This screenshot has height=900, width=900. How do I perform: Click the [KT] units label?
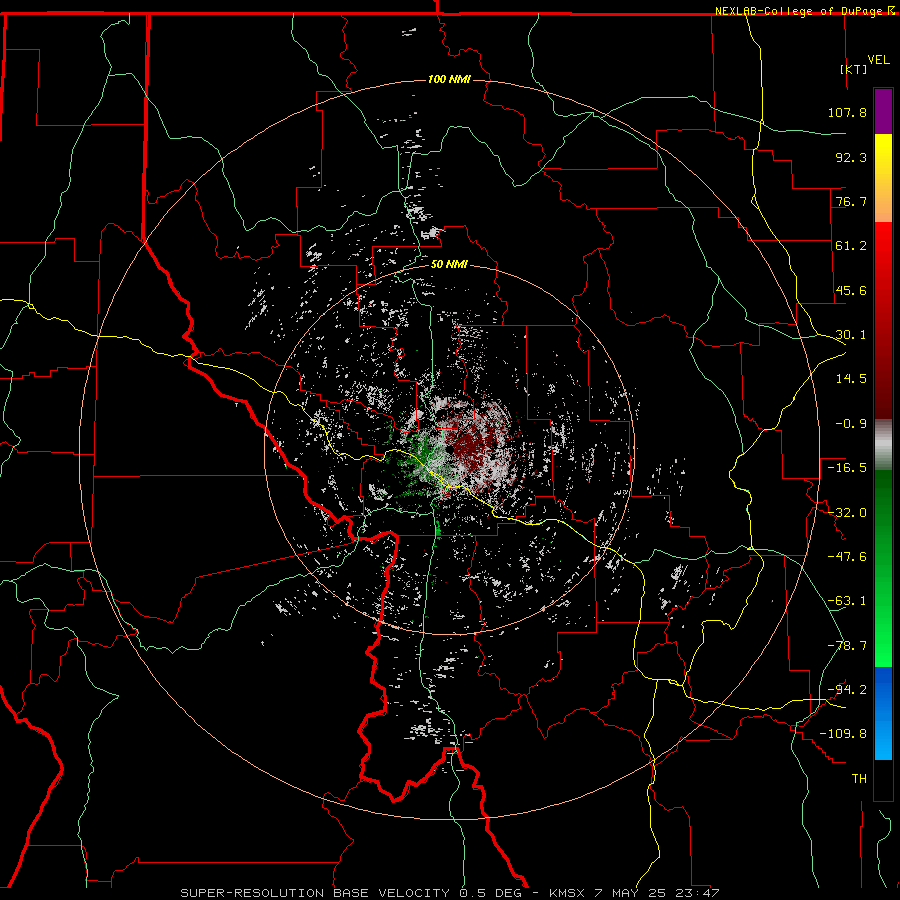click(x=854, y=69)
